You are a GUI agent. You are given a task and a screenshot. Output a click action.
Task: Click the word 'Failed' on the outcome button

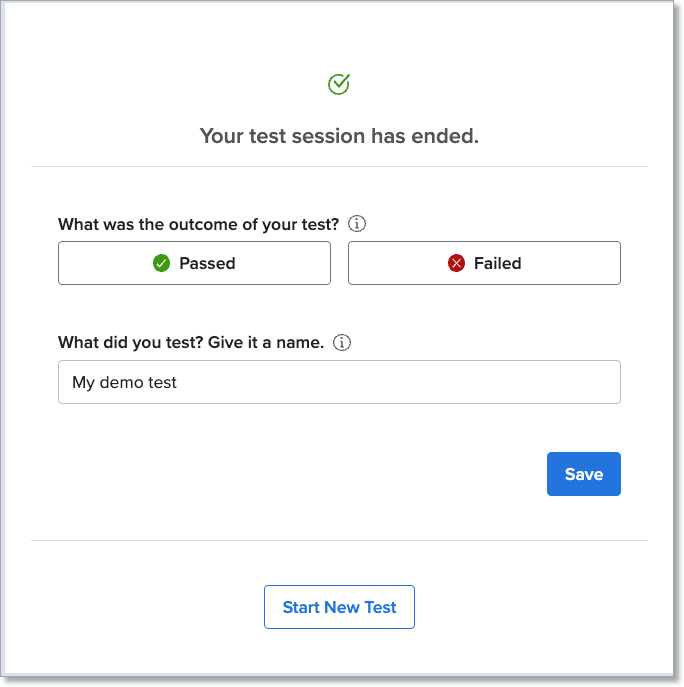(498, 264)
